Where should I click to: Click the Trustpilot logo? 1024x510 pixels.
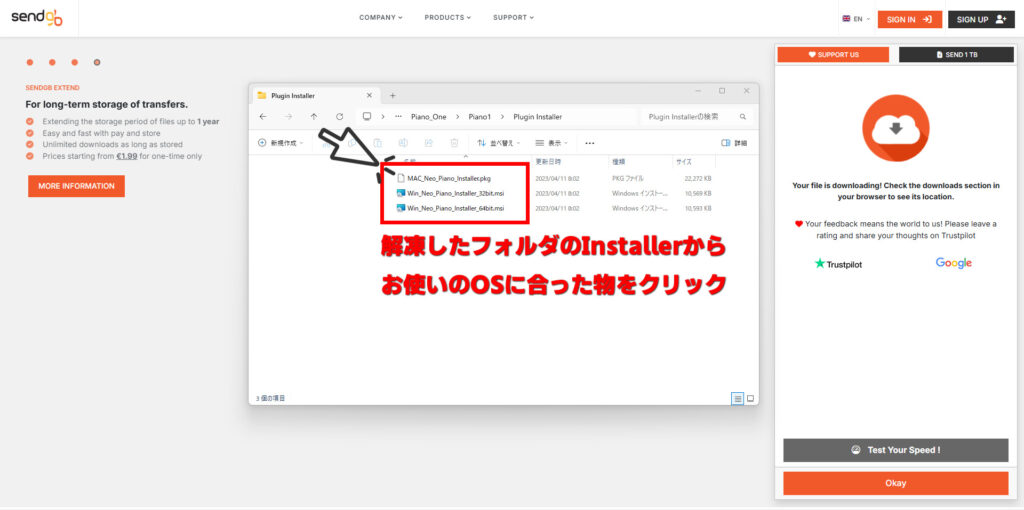[x=838, y=264]
